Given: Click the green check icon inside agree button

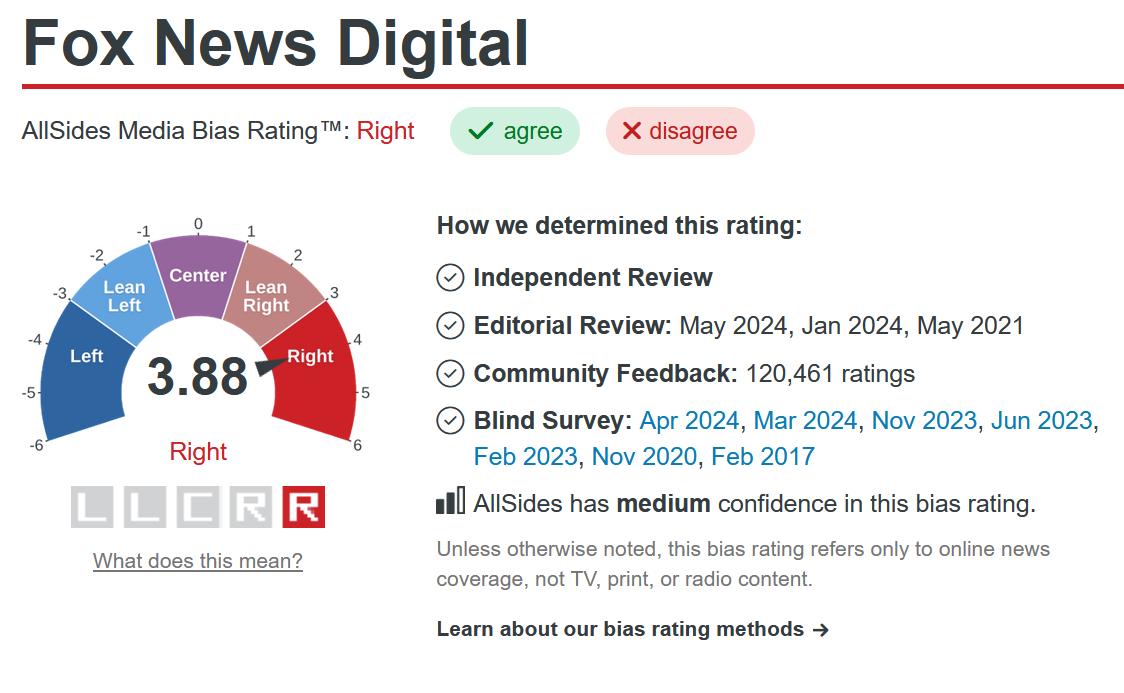Looking at the screenshot, I should pyautogui.click(x=480, y=130).
